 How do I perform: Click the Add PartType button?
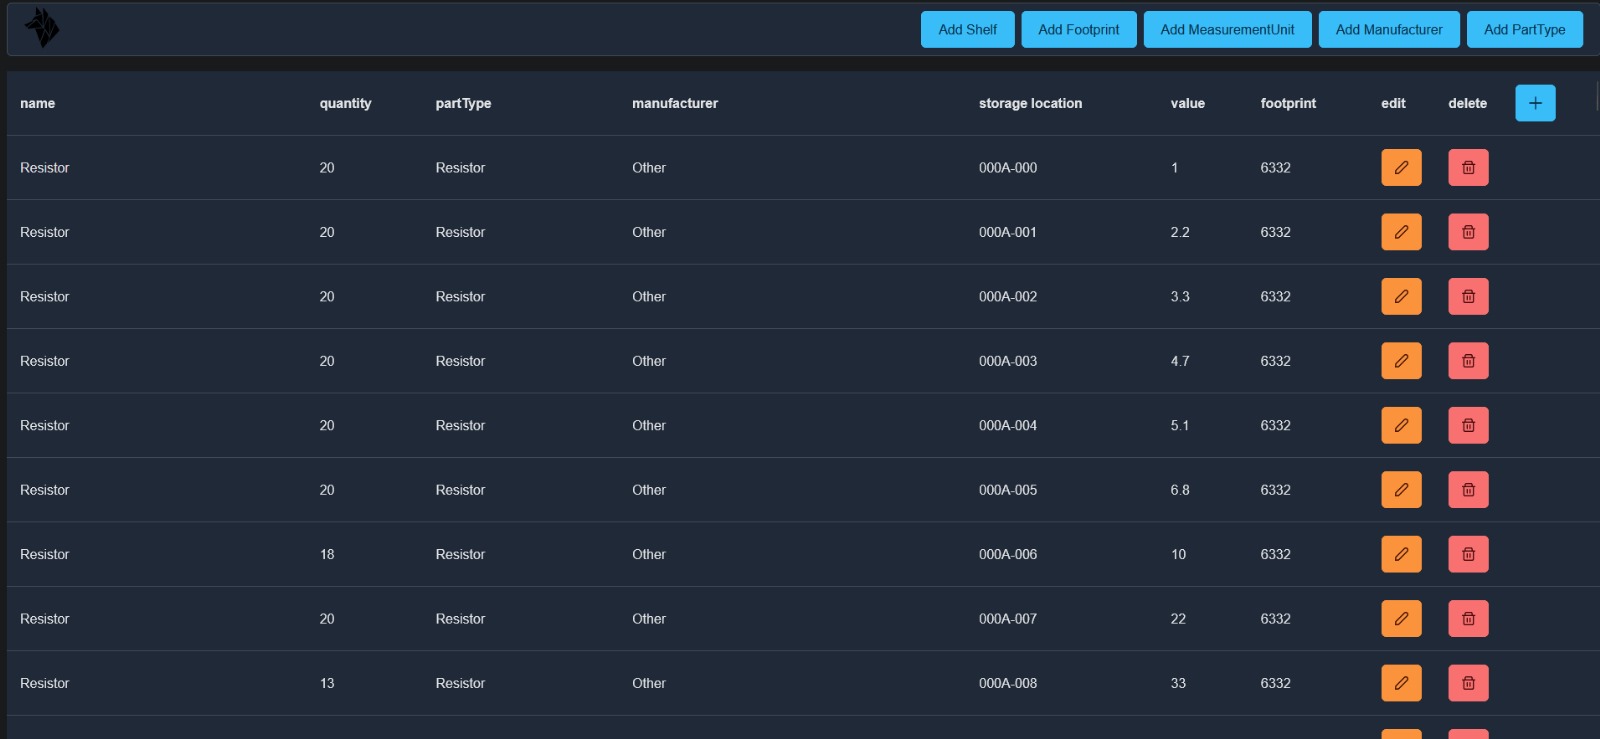click(x=1524, y=30)
